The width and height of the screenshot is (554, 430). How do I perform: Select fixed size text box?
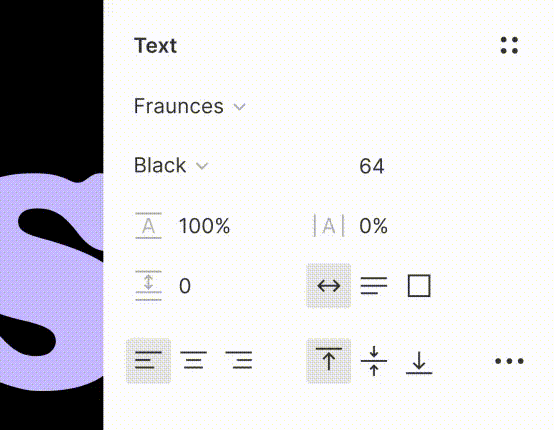pyautogui.click(x=419, y=285)
